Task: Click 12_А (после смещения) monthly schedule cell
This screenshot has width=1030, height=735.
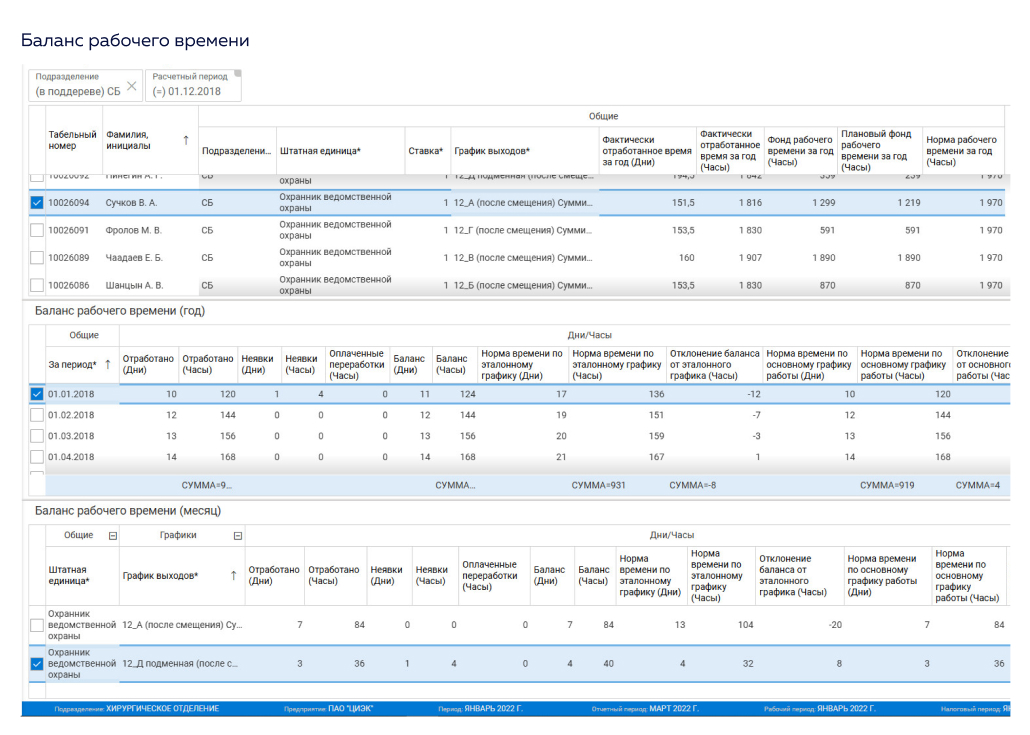Action: tap(182, 625)
